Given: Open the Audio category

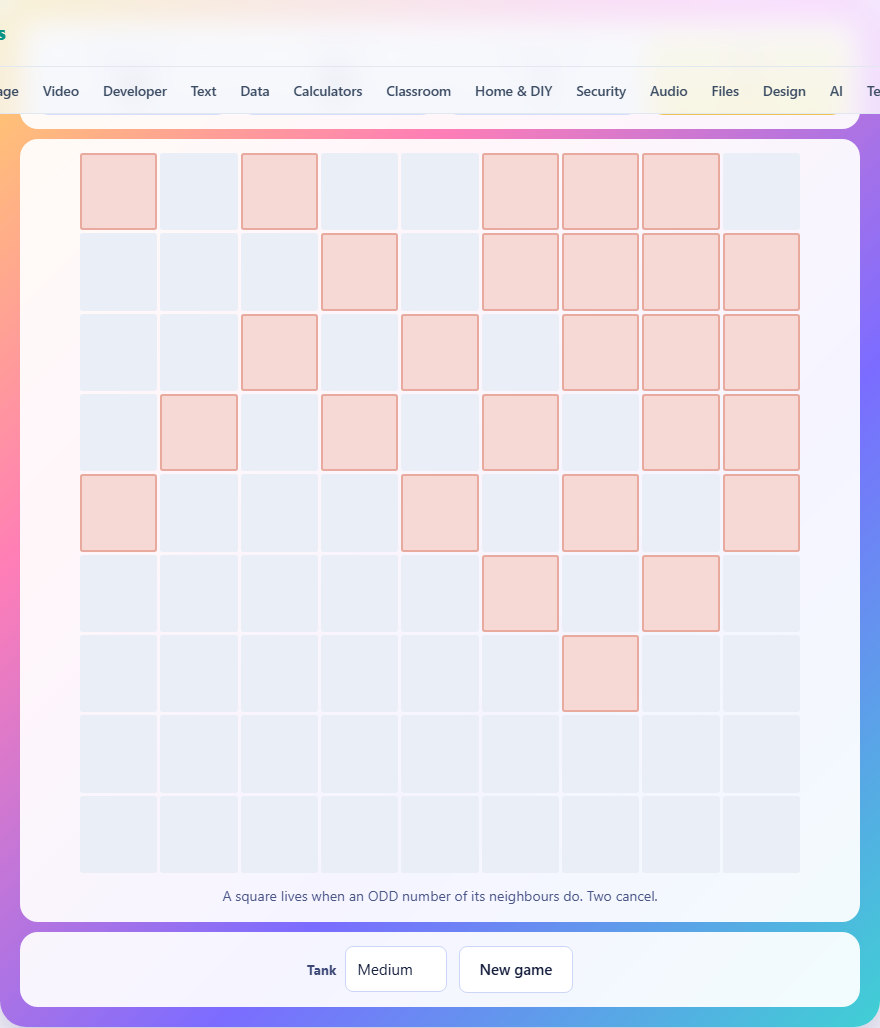Looking at the screenshot, I should [x=668, y=91].
